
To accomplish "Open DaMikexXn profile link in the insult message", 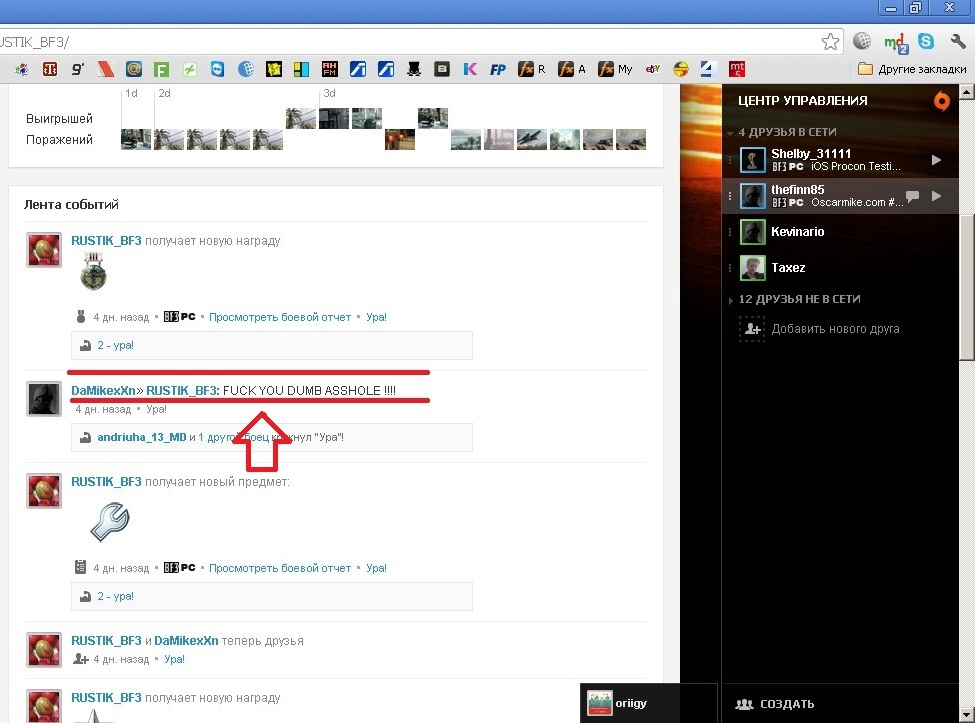I will (103, 390).
